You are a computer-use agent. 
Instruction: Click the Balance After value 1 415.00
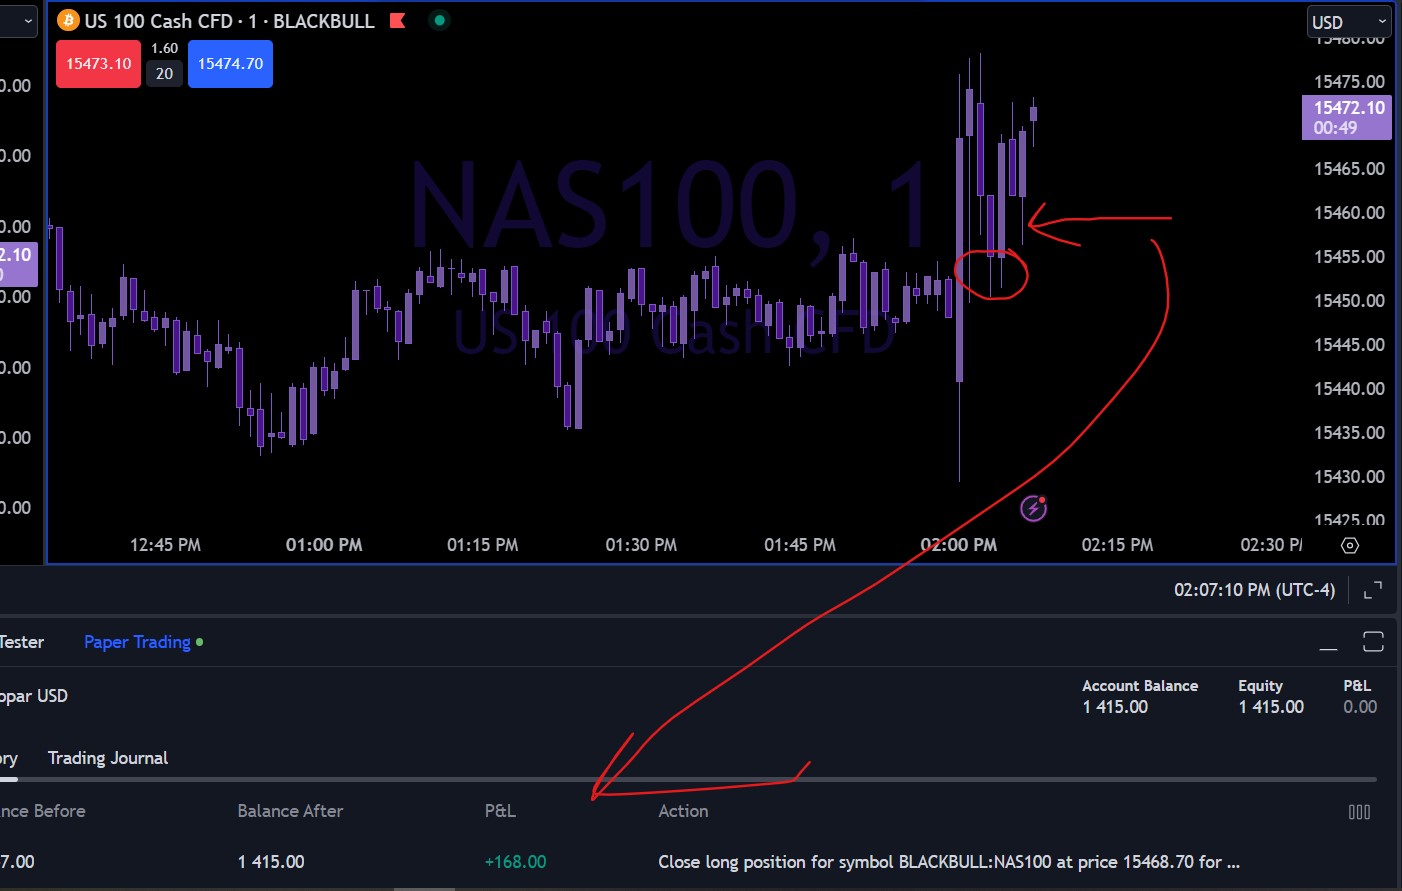(271, 862)
